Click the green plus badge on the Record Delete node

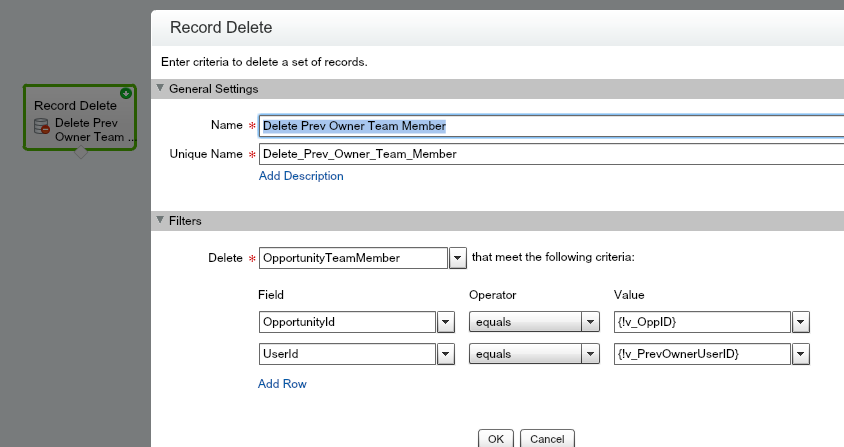[126, 93]
